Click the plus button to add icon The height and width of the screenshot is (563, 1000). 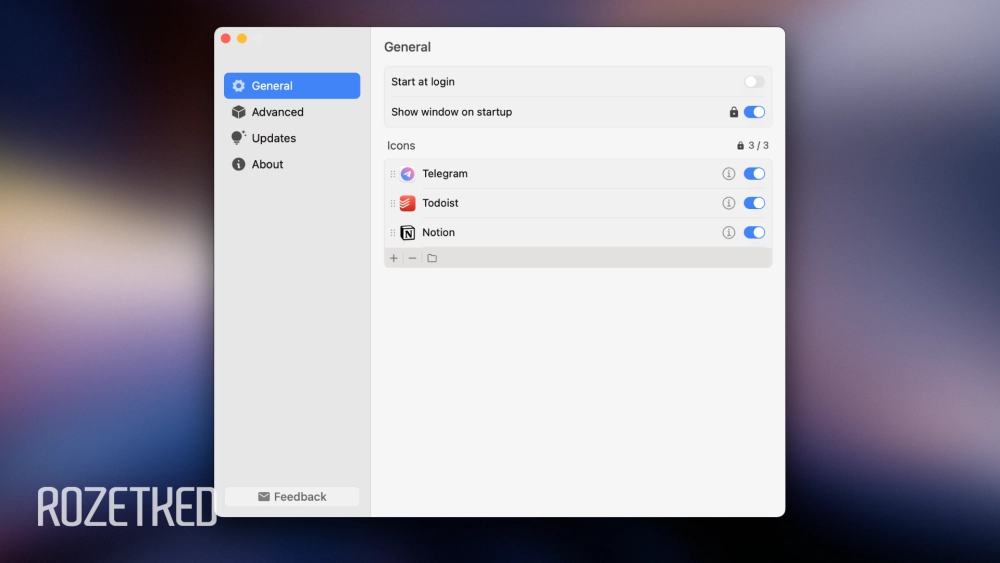pyautogui.click(x=394, y=258)
